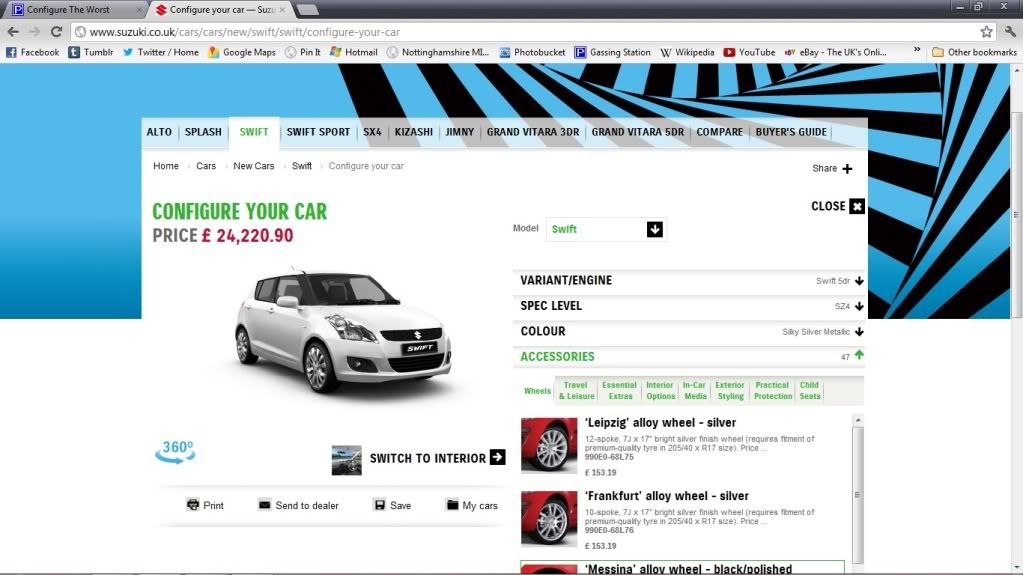Click the 360° rotate view icon
This screenshot has height=575, width=1023.
tap(175, 452)
